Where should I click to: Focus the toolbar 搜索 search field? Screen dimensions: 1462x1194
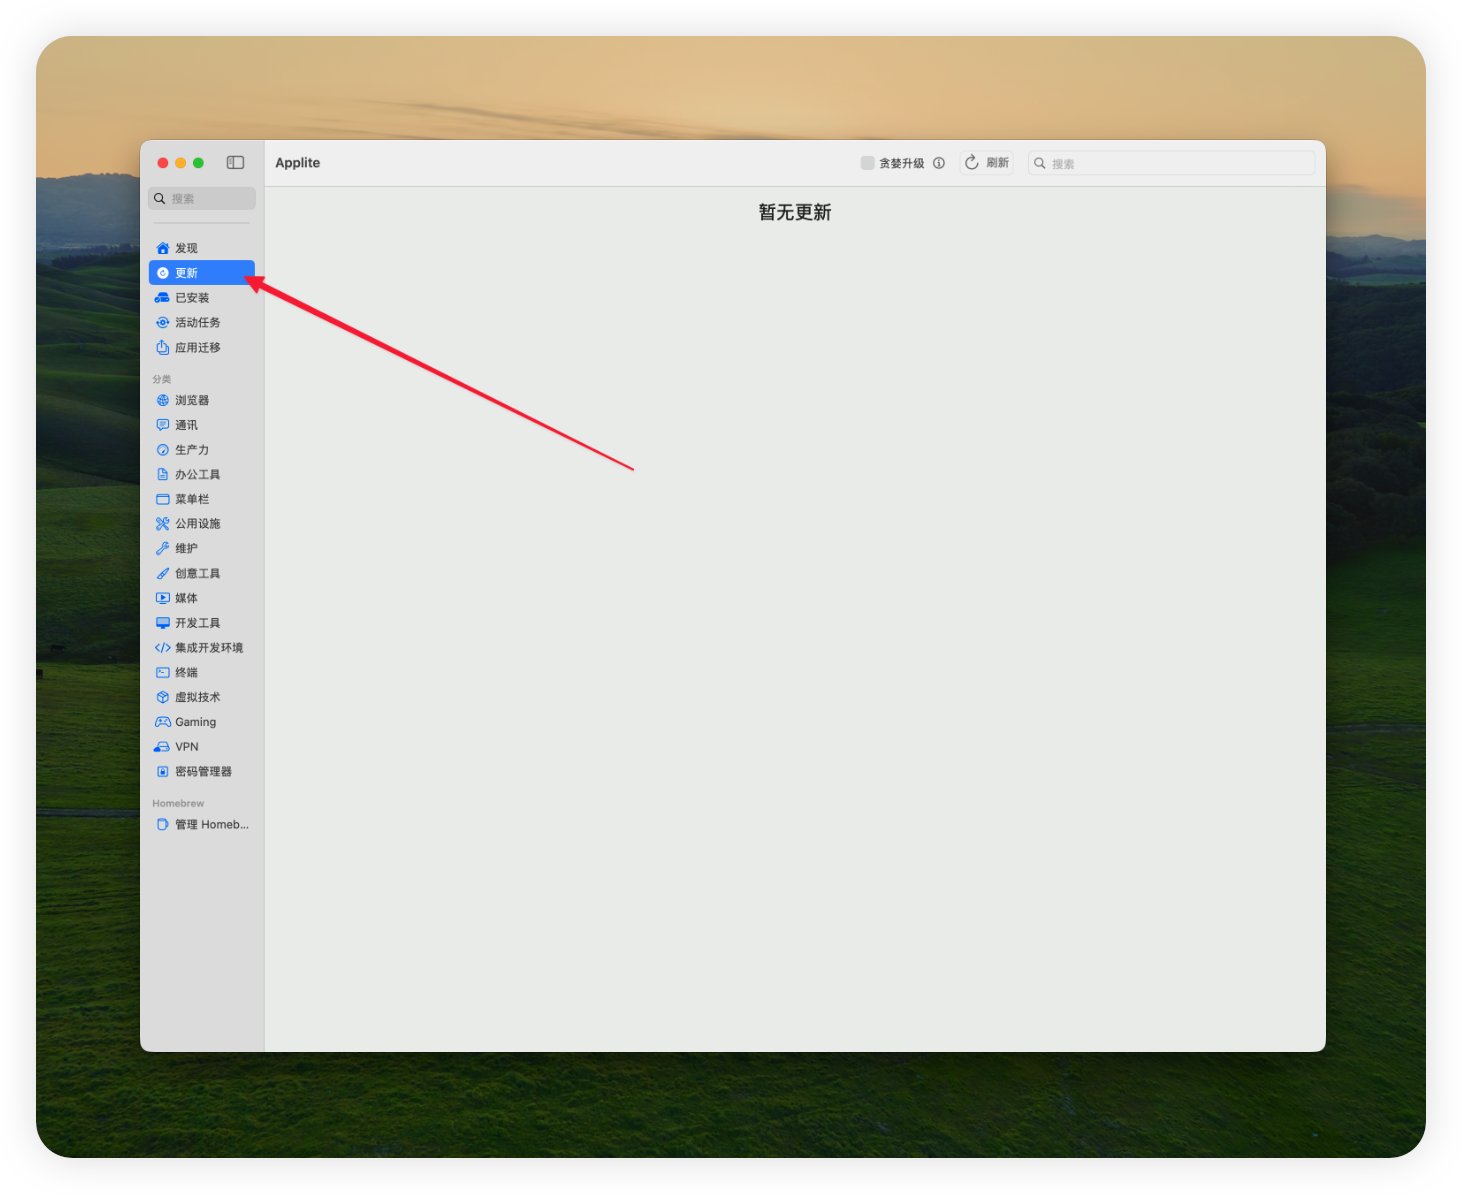click(x=1172, y=163)
